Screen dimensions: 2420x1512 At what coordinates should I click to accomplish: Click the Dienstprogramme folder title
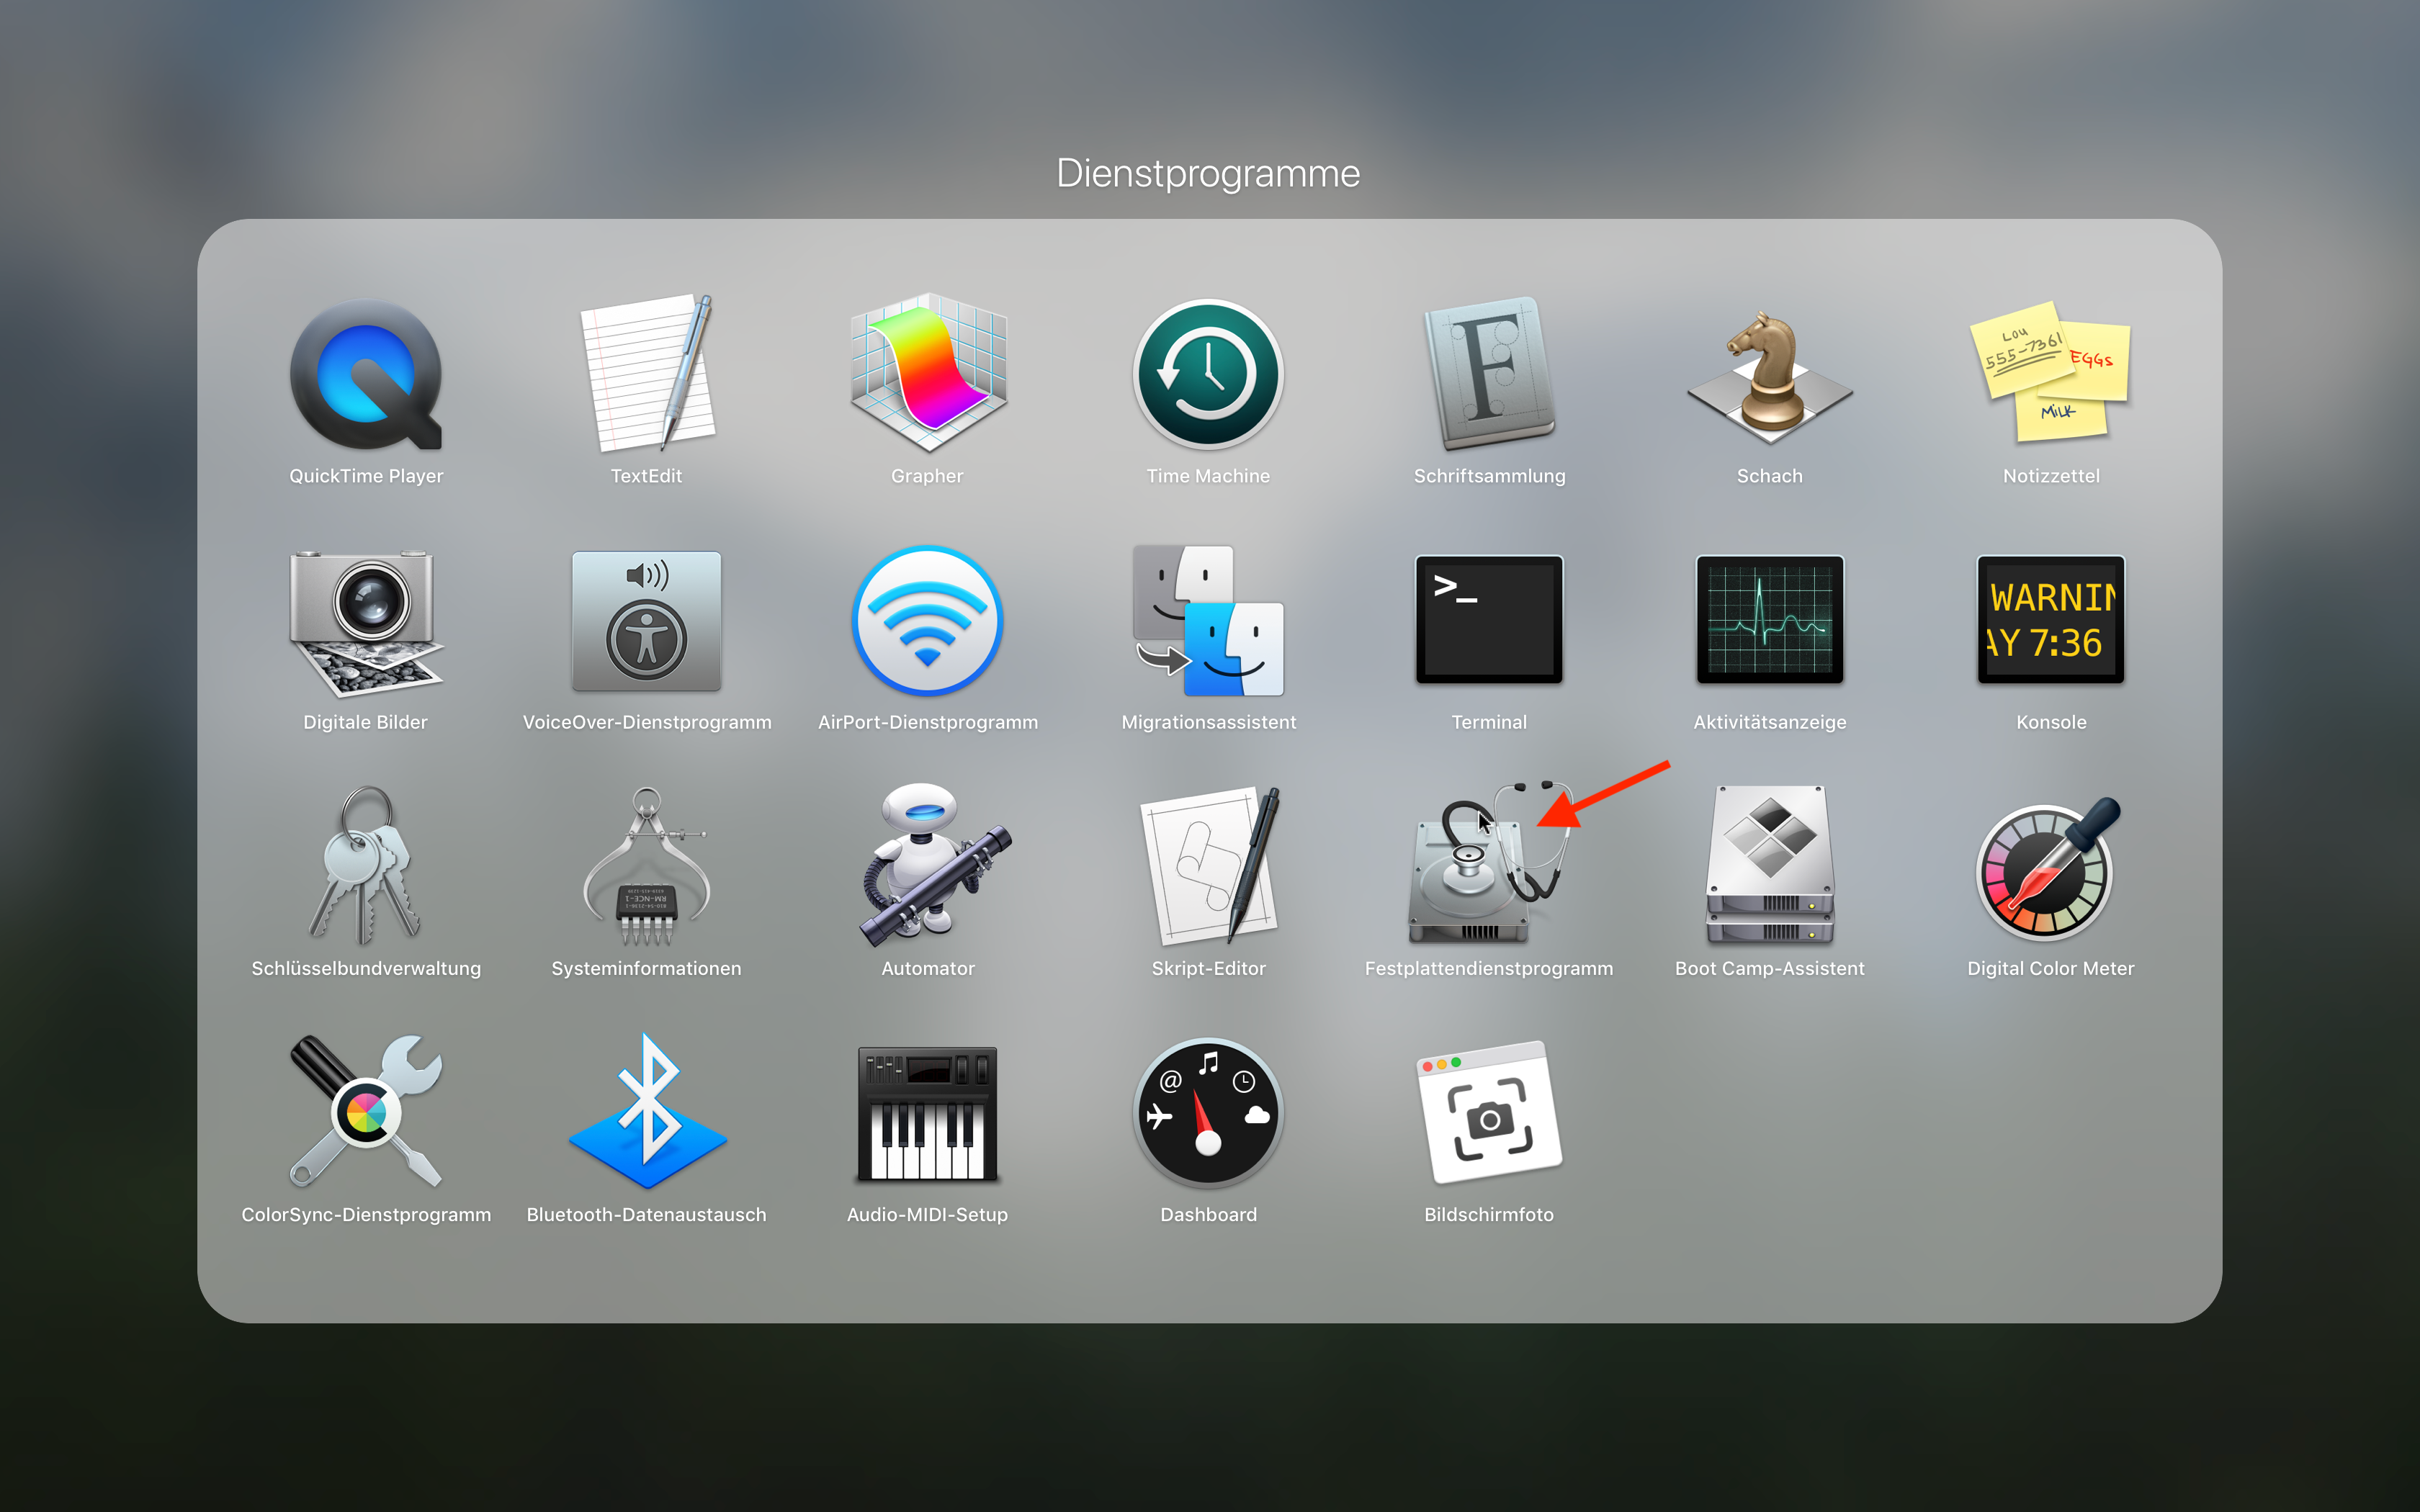coord(1208,174)
